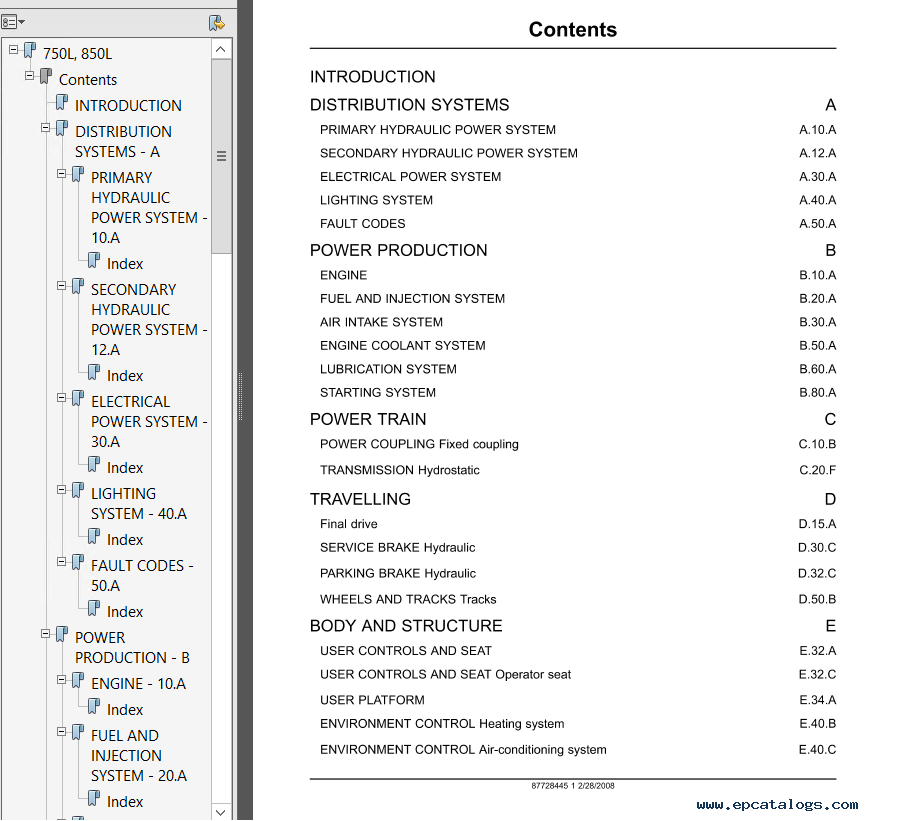Viewport: 909px width, 821px height.
Task: Collapse the POWER PRODUCTION - B branch
Action: coord(45,634)
